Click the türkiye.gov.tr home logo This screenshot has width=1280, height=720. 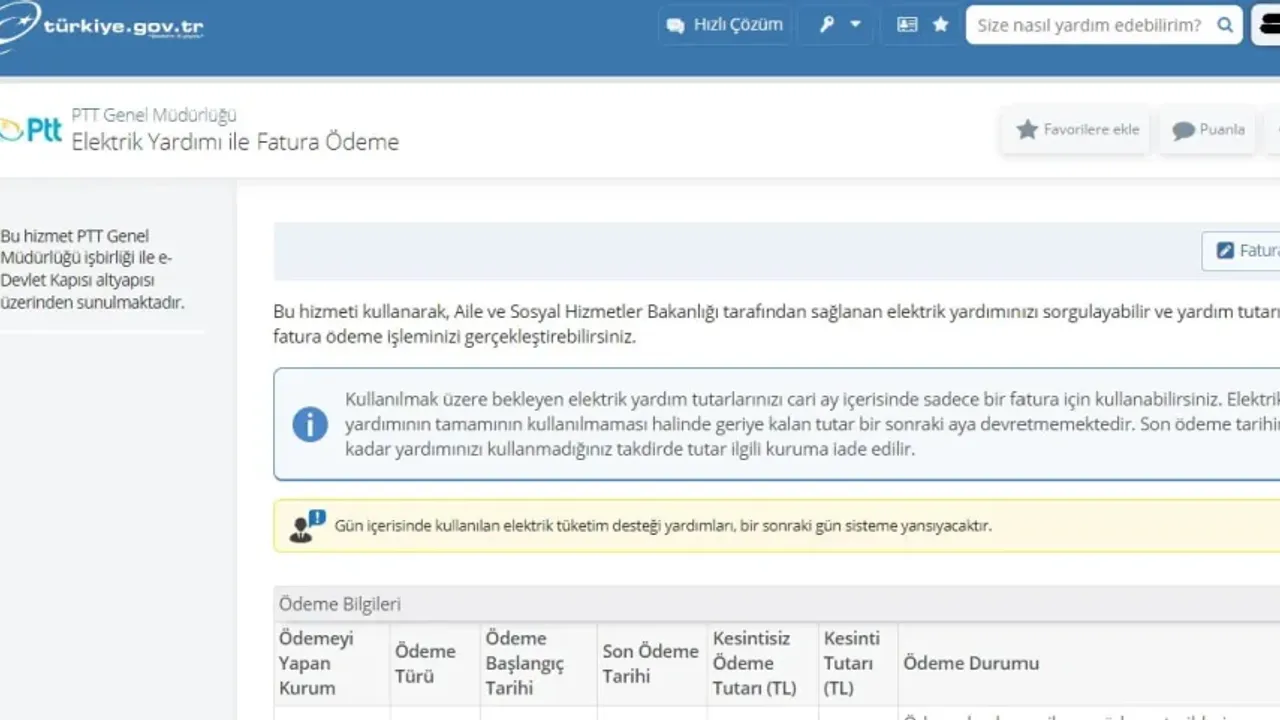tap(105, 26)
